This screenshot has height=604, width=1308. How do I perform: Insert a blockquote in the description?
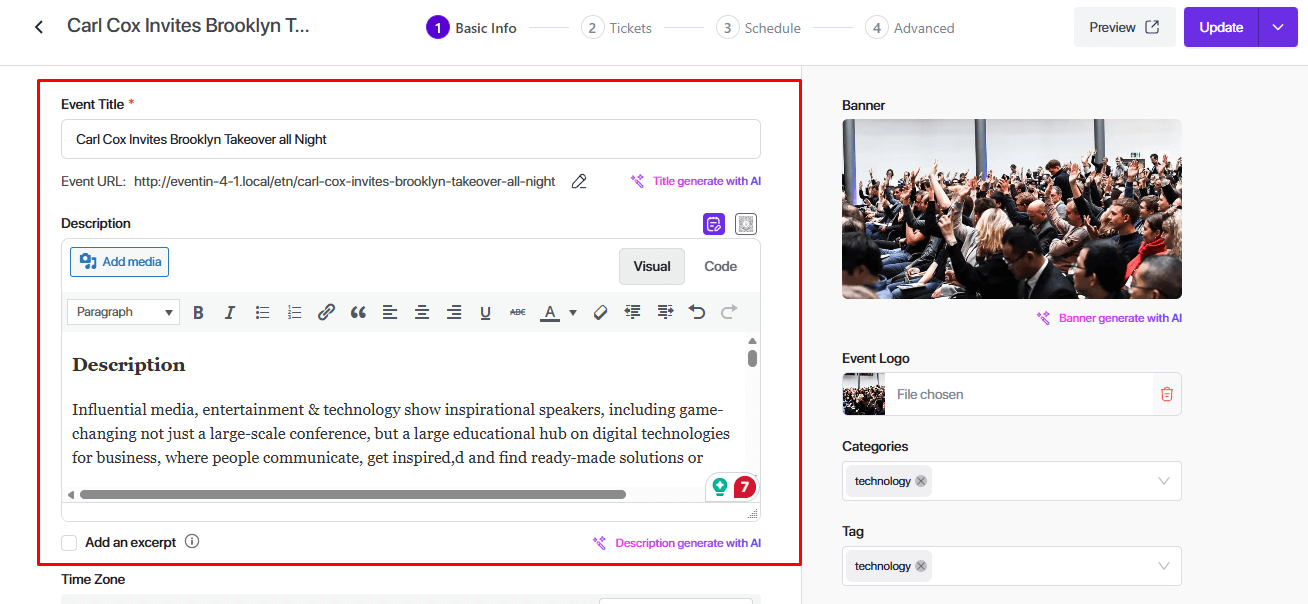(358, 312)
